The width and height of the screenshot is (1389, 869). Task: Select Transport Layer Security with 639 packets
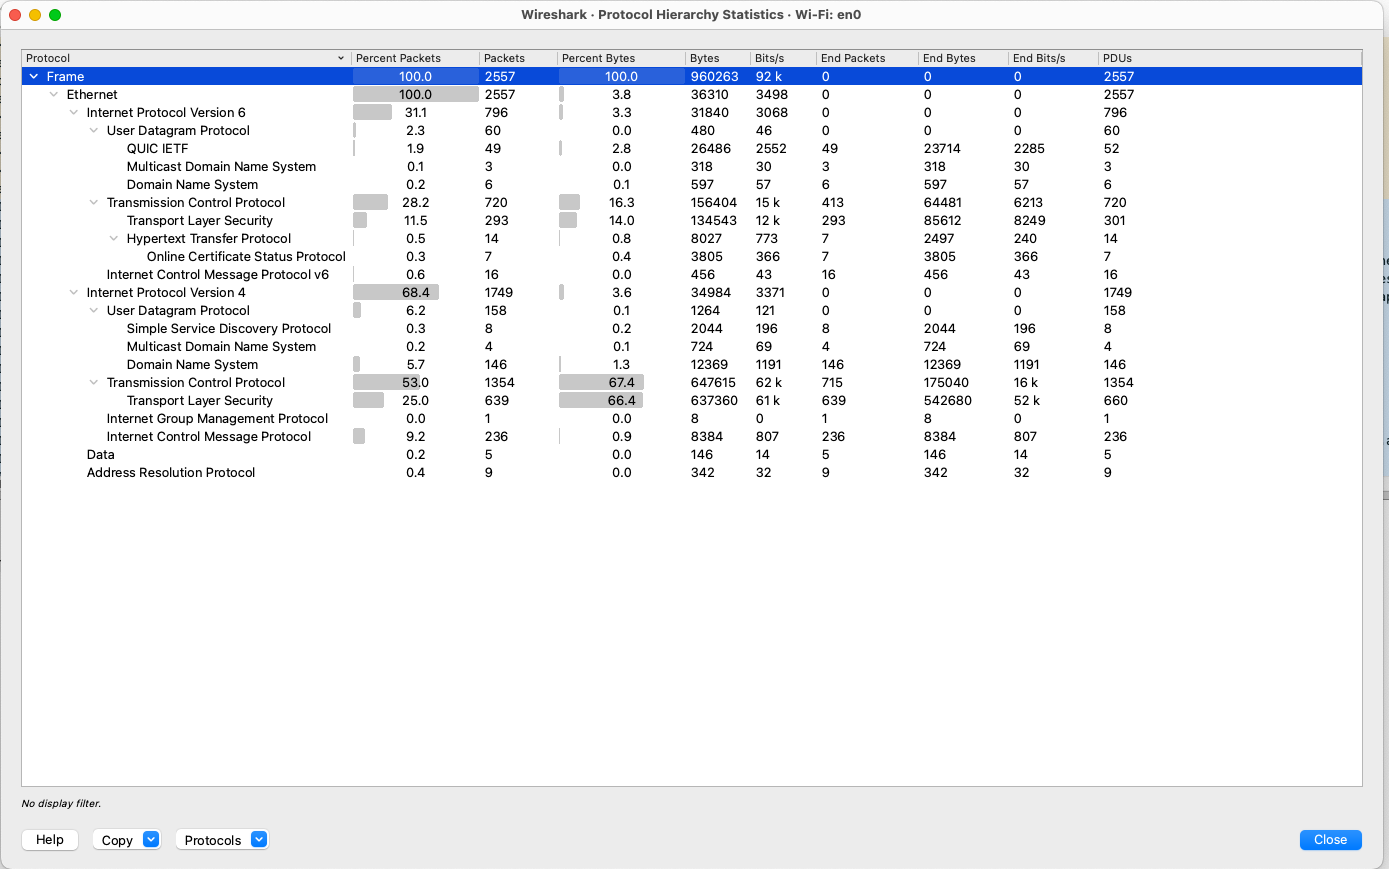click(x=692, y=401)
